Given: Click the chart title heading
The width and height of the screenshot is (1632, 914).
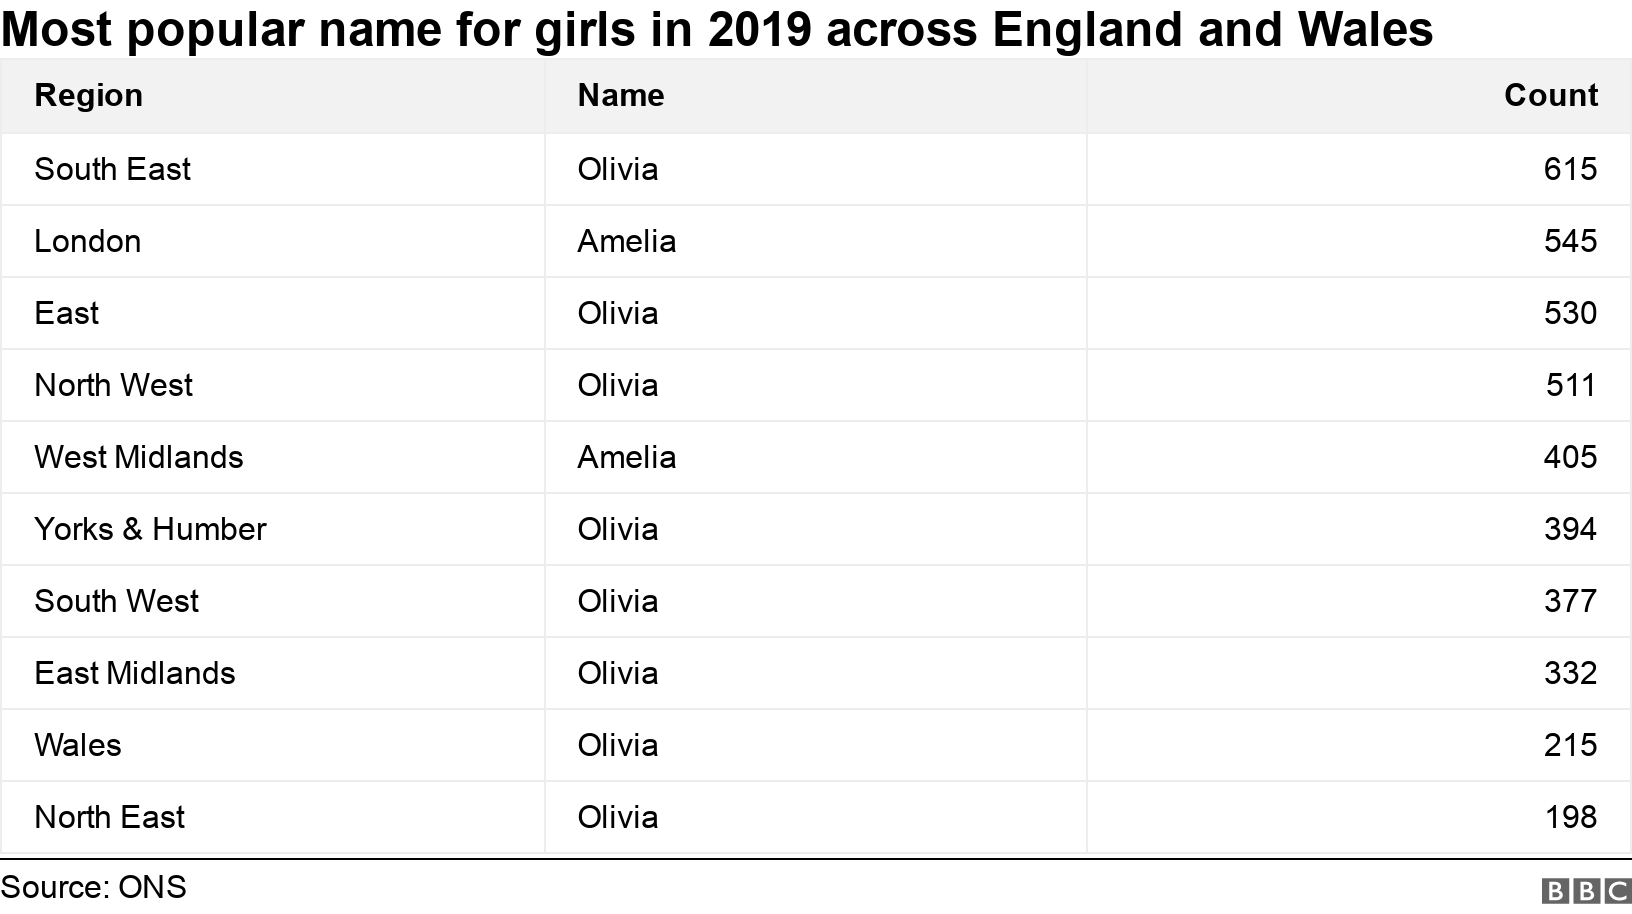Looking at the screenshot, I should [717, 30].
